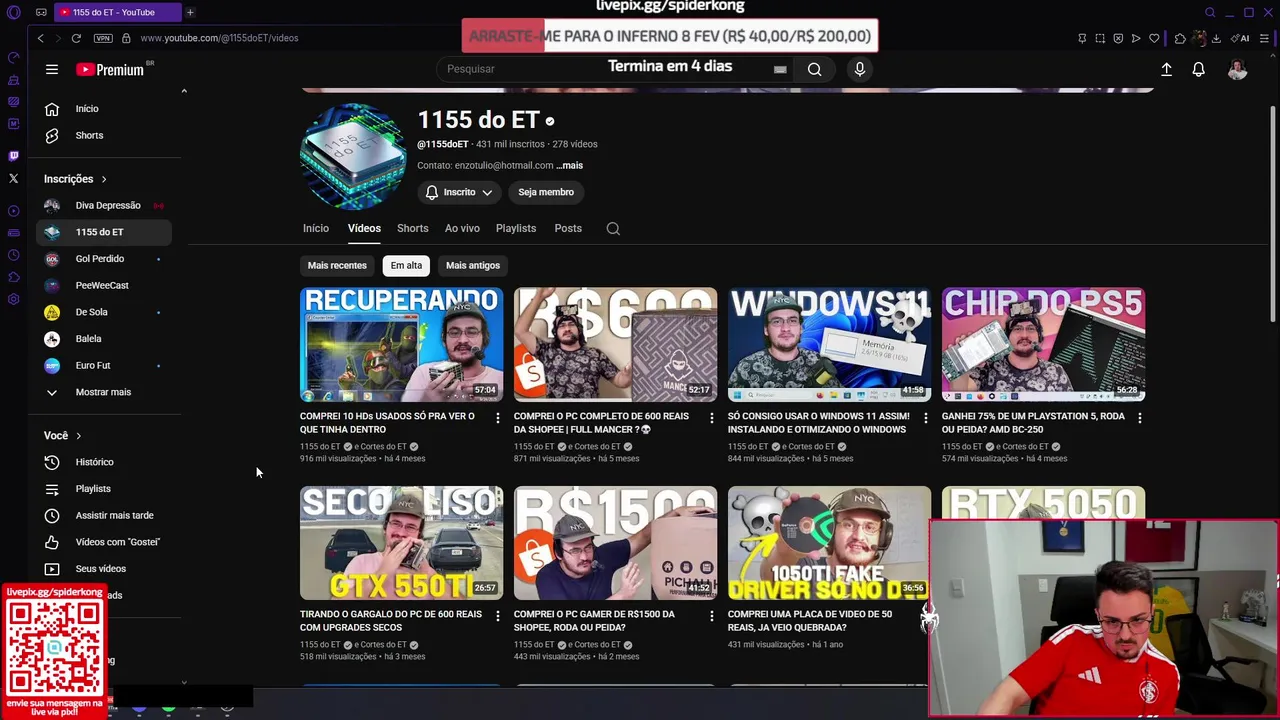The image size is (1280, 720).
Task: Open the channel Início tab
Action: (x=316, y=228)
